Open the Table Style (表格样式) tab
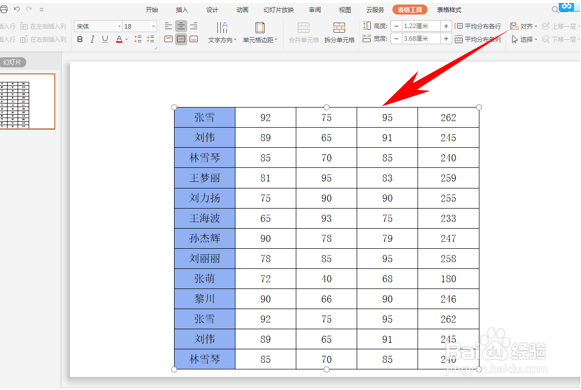Image resolution: width=581 pixels, height=390 pixels. click(449, 10)
